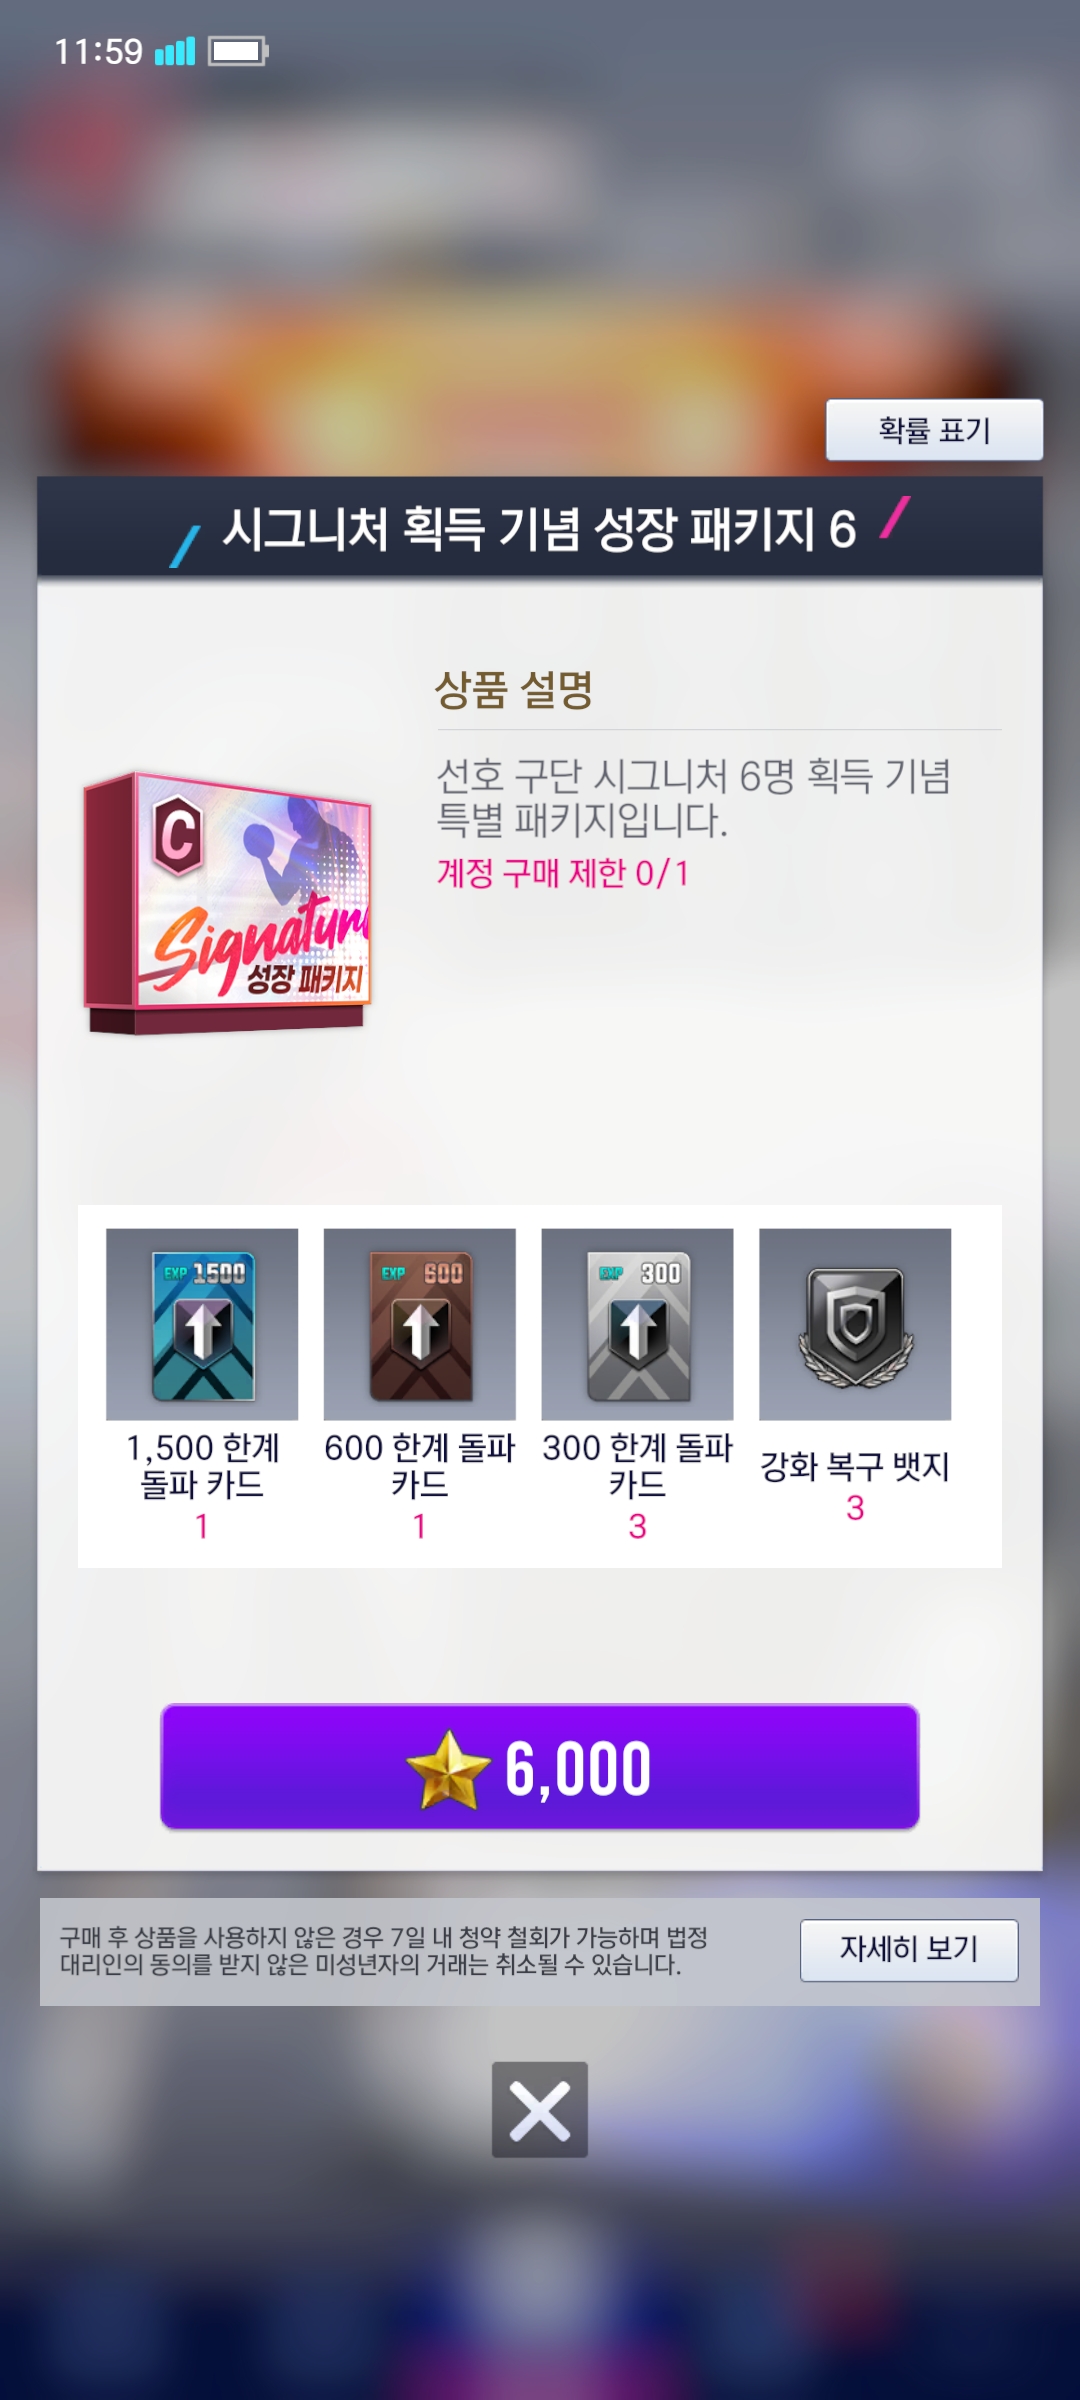Tap the 1,500 limit break card icon
This screenshot has width=1080, height=2400.
click(202, 1324)
